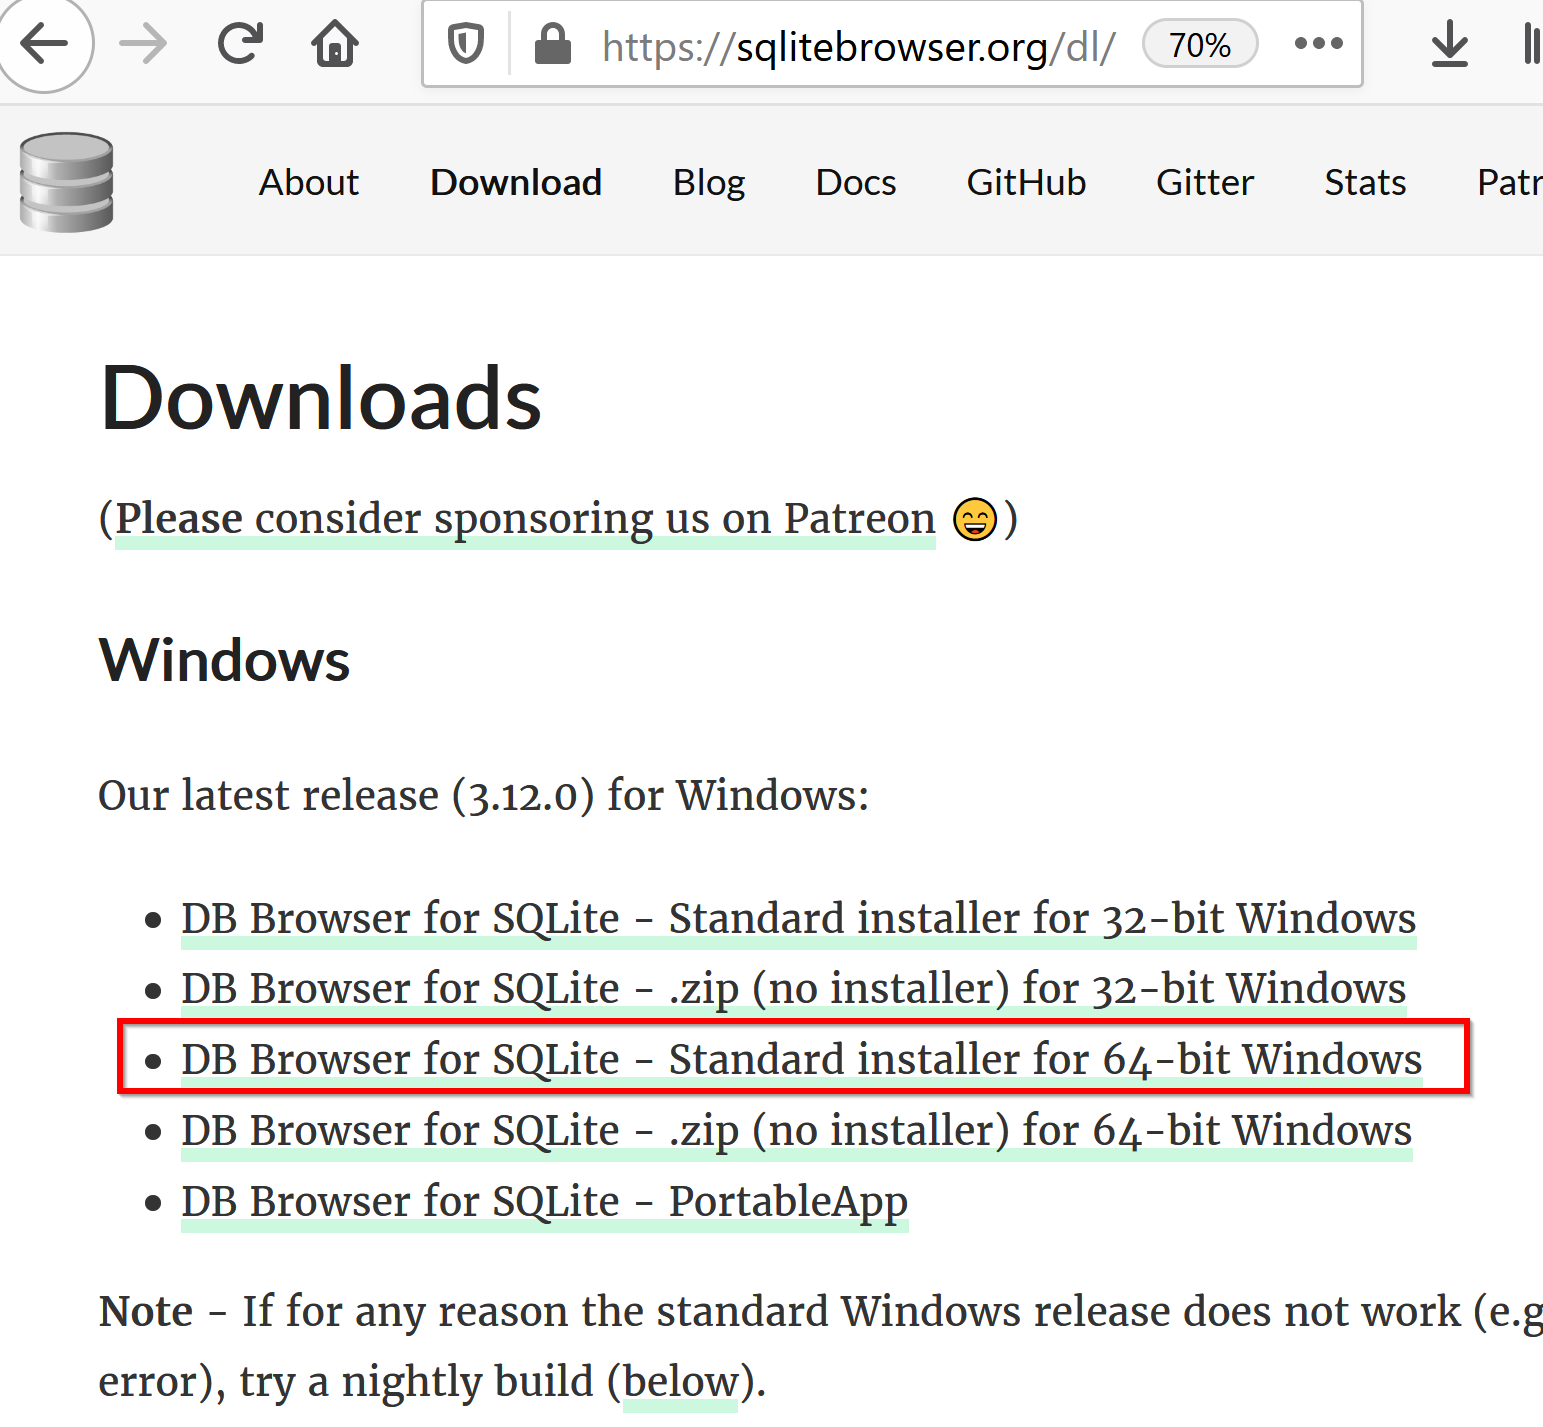Open the GitHub navigation item
The height and width of the screenshot is (1427, 1543).
(x=1026, y=182)
